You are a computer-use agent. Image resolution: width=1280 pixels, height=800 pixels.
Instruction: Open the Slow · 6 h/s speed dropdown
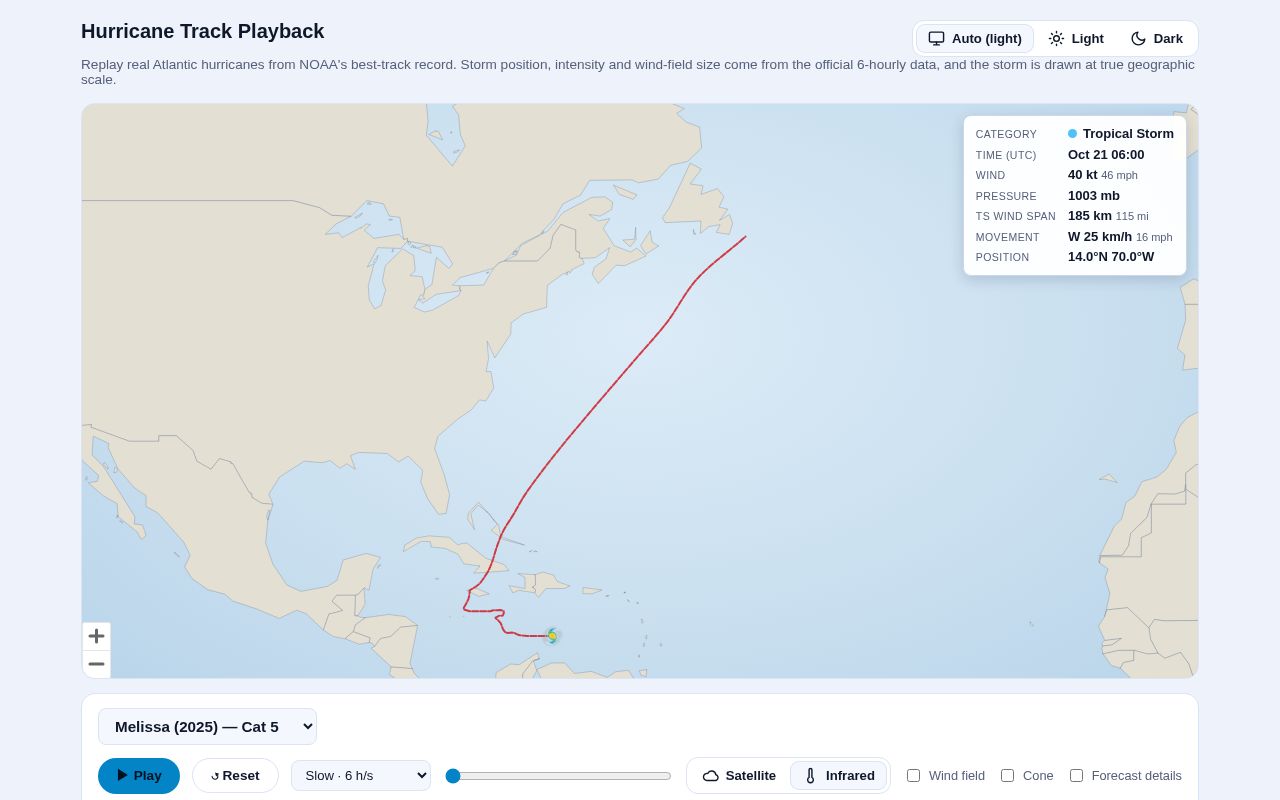(361, 776)
